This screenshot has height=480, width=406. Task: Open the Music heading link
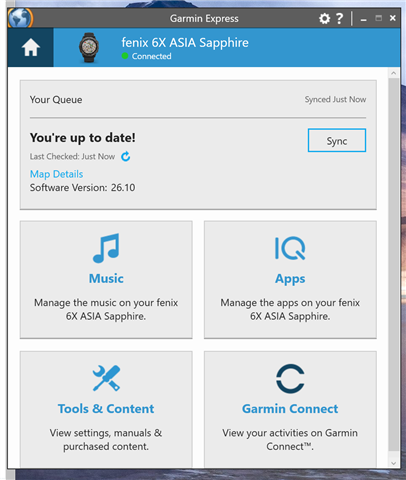[106, 279]
